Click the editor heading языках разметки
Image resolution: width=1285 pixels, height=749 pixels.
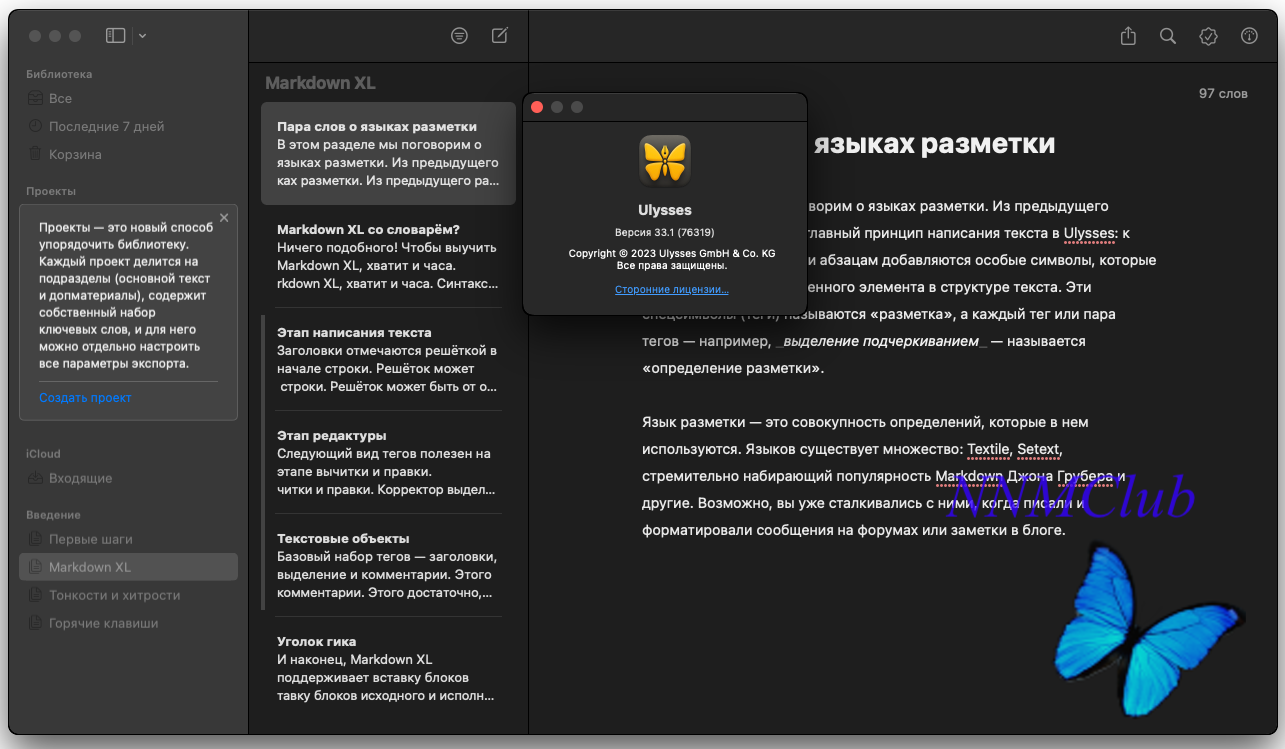[934, 144]
